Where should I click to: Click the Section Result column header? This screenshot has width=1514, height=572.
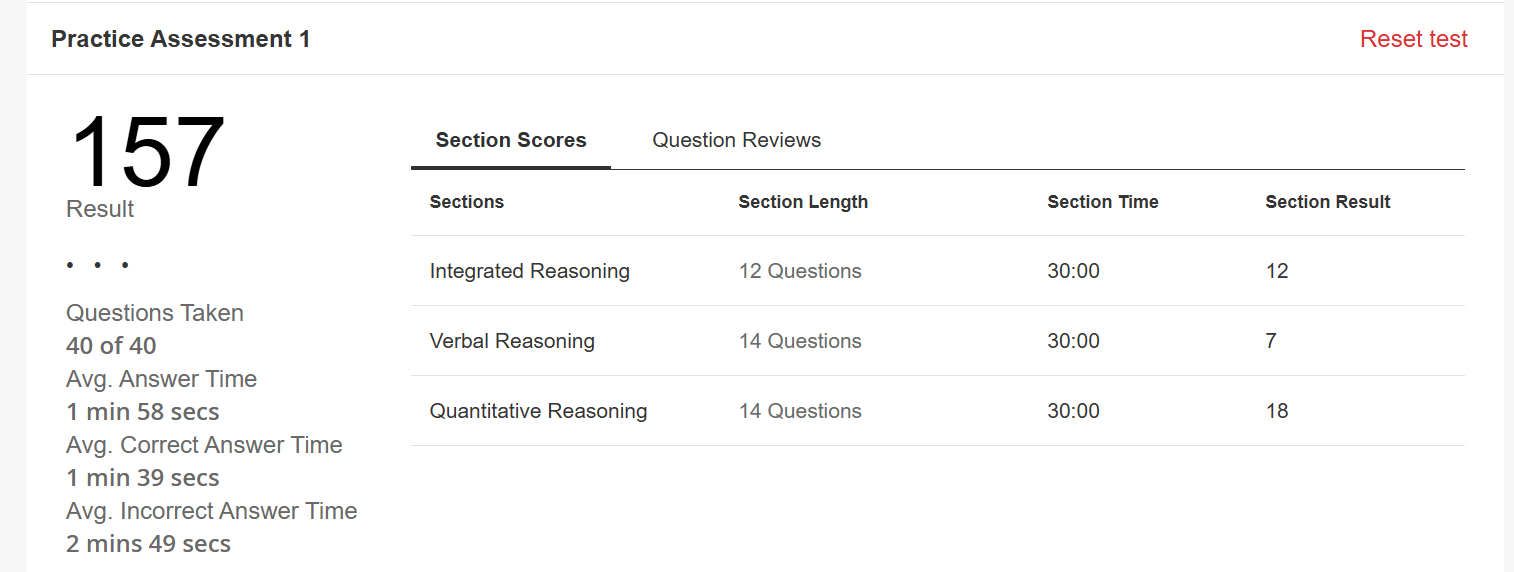[x=1327, y=202]
